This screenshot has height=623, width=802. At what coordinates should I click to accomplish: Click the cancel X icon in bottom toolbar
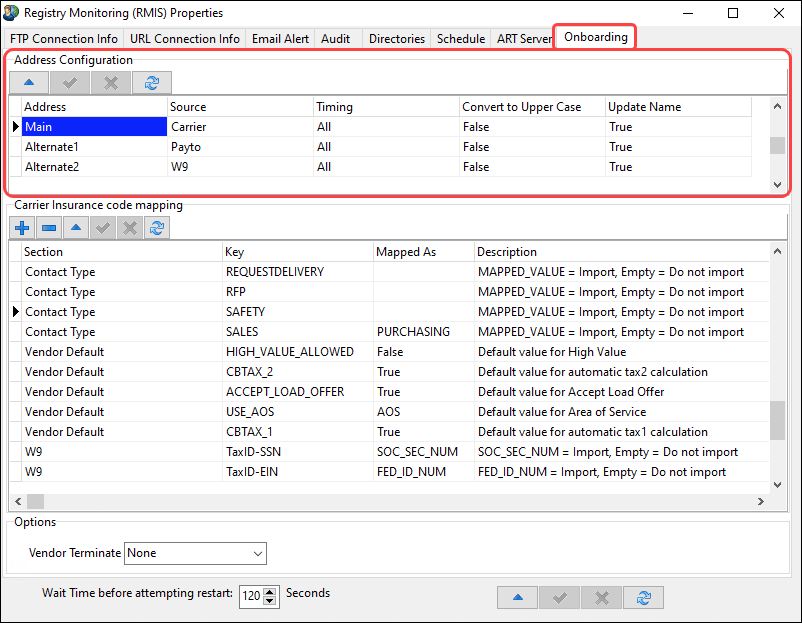pos(602,597)
